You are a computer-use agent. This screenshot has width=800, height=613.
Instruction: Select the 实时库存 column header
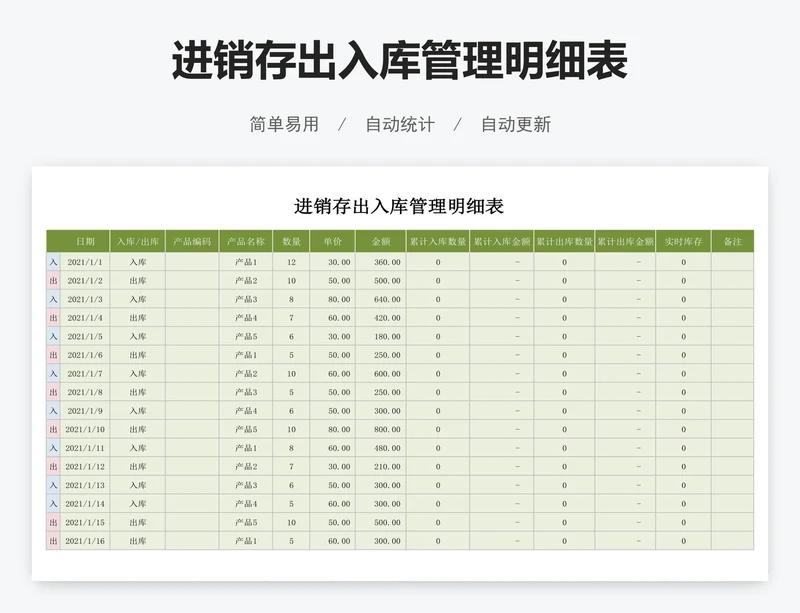[683, 241]
